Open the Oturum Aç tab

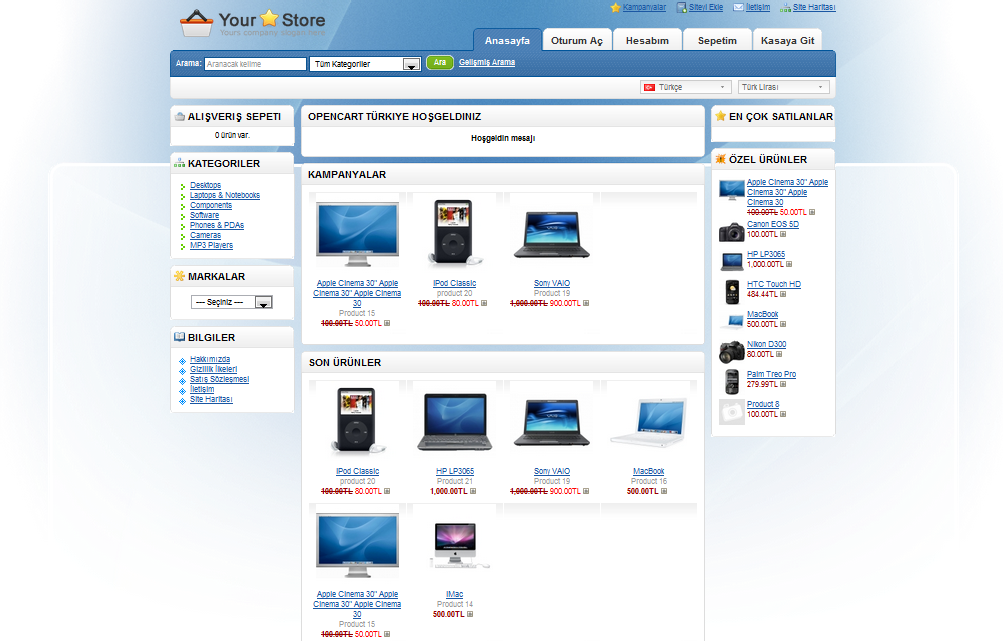tap(577, 40)
